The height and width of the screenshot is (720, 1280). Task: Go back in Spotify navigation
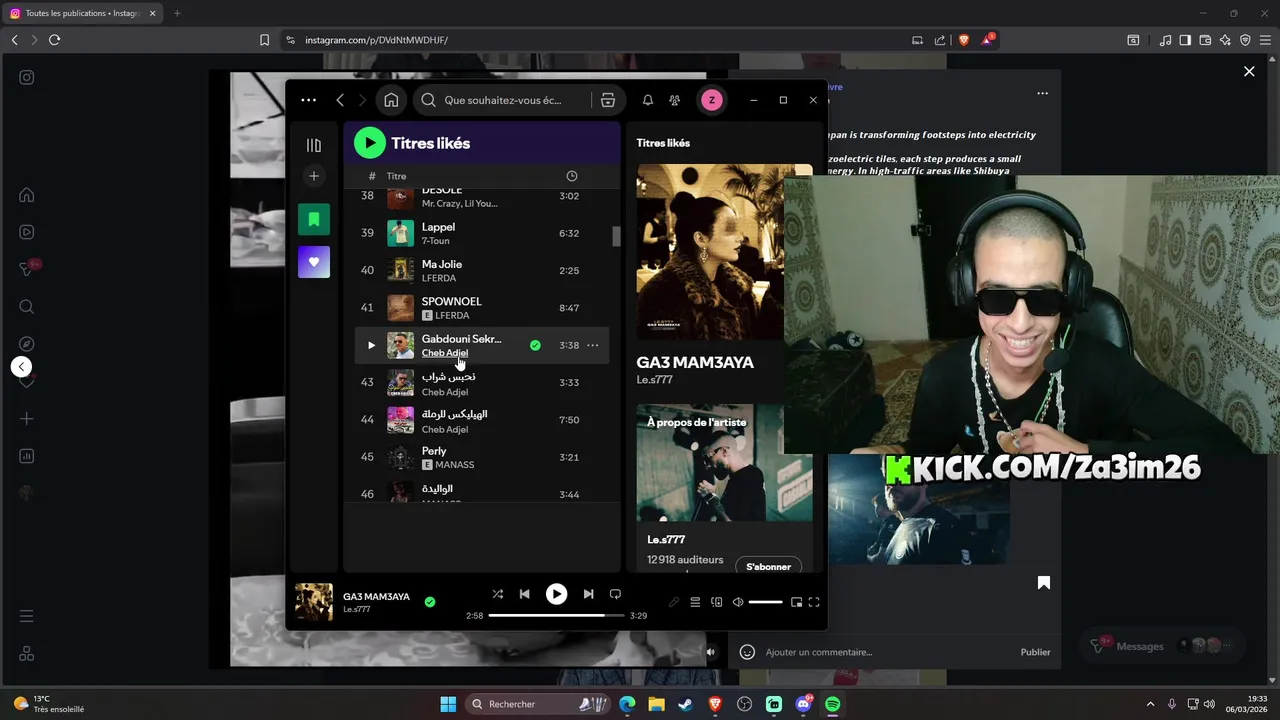[340, 100]
